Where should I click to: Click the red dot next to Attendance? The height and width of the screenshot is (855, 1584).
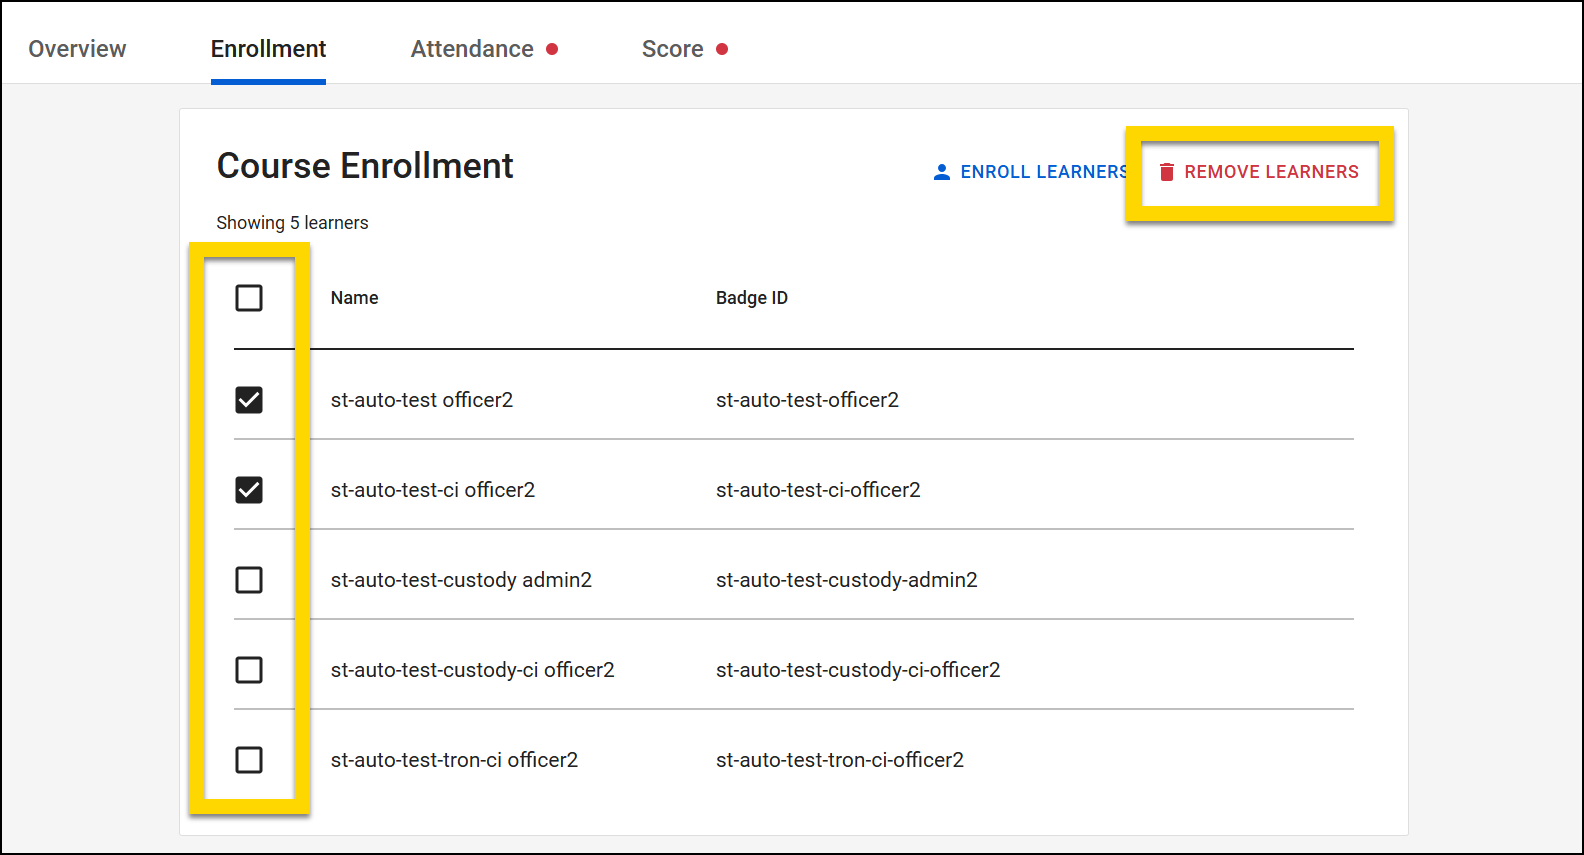point(552,49)
